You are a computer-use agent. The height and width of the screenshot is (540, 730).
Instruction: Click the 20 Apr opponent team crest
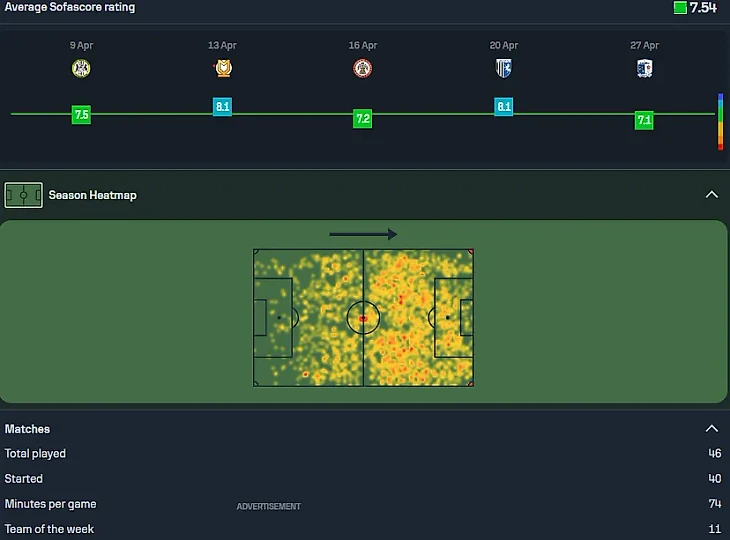(504, 68)
